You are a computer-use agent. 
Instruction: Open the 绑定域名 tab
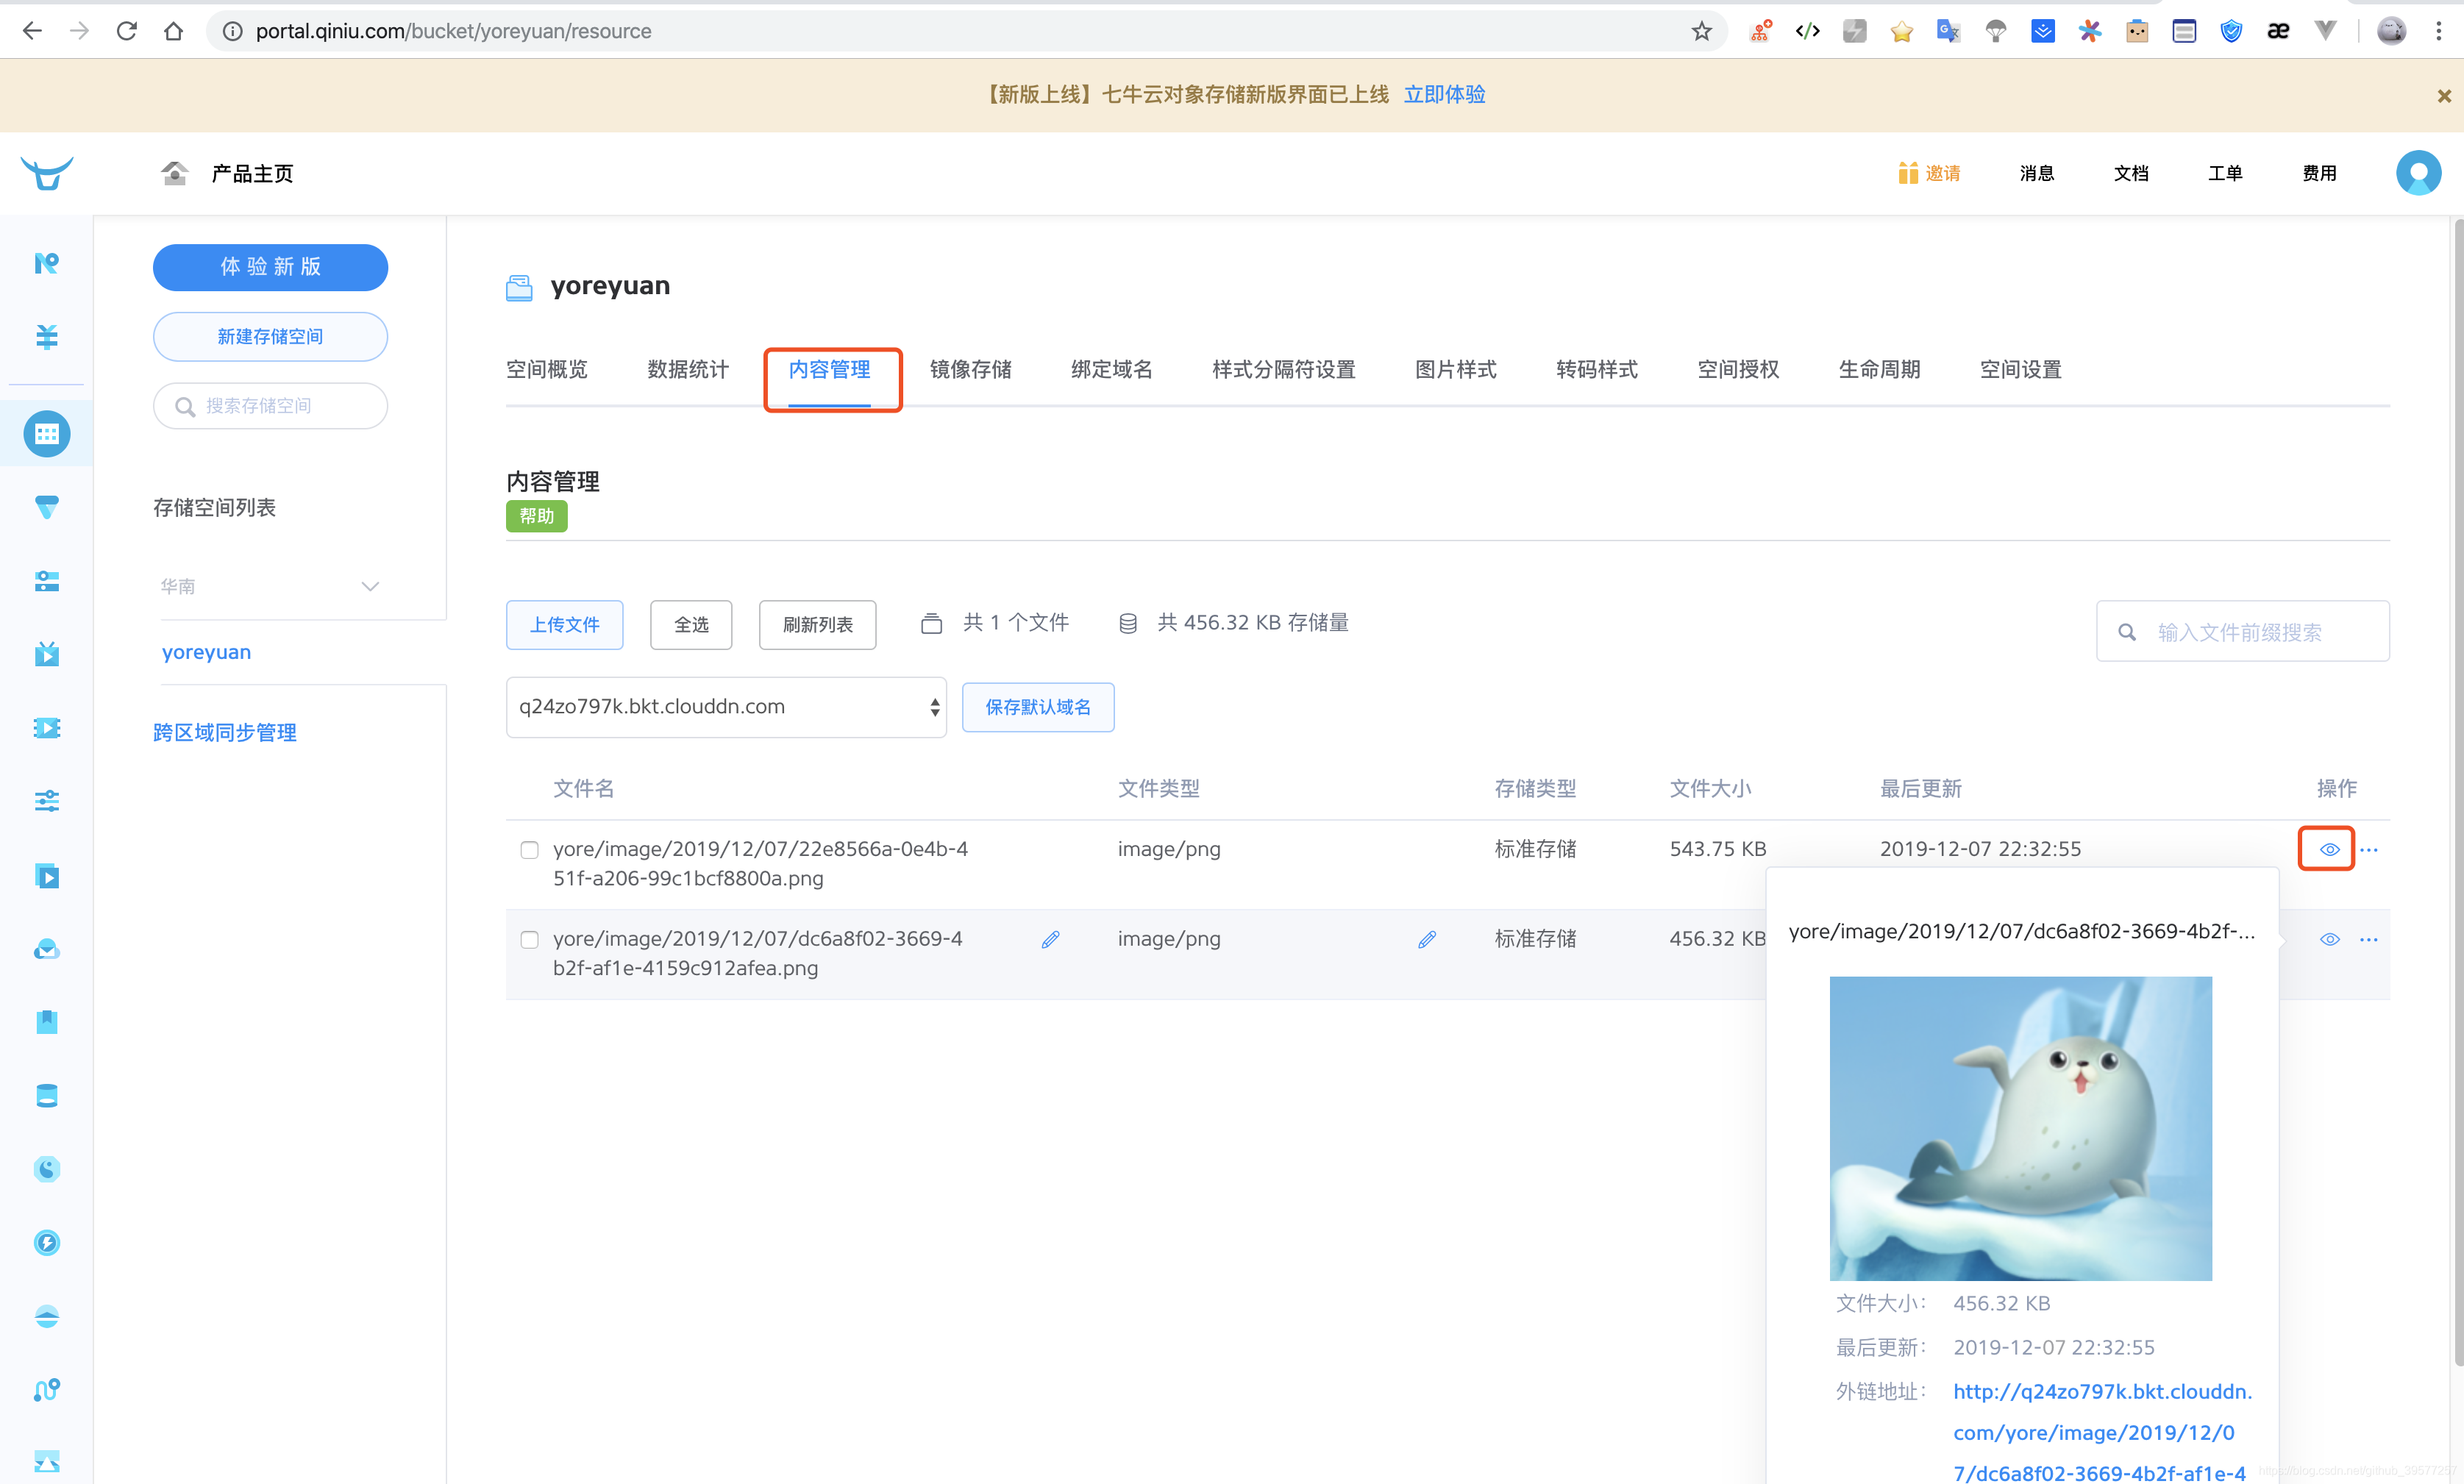click(x=1111, y=370)
